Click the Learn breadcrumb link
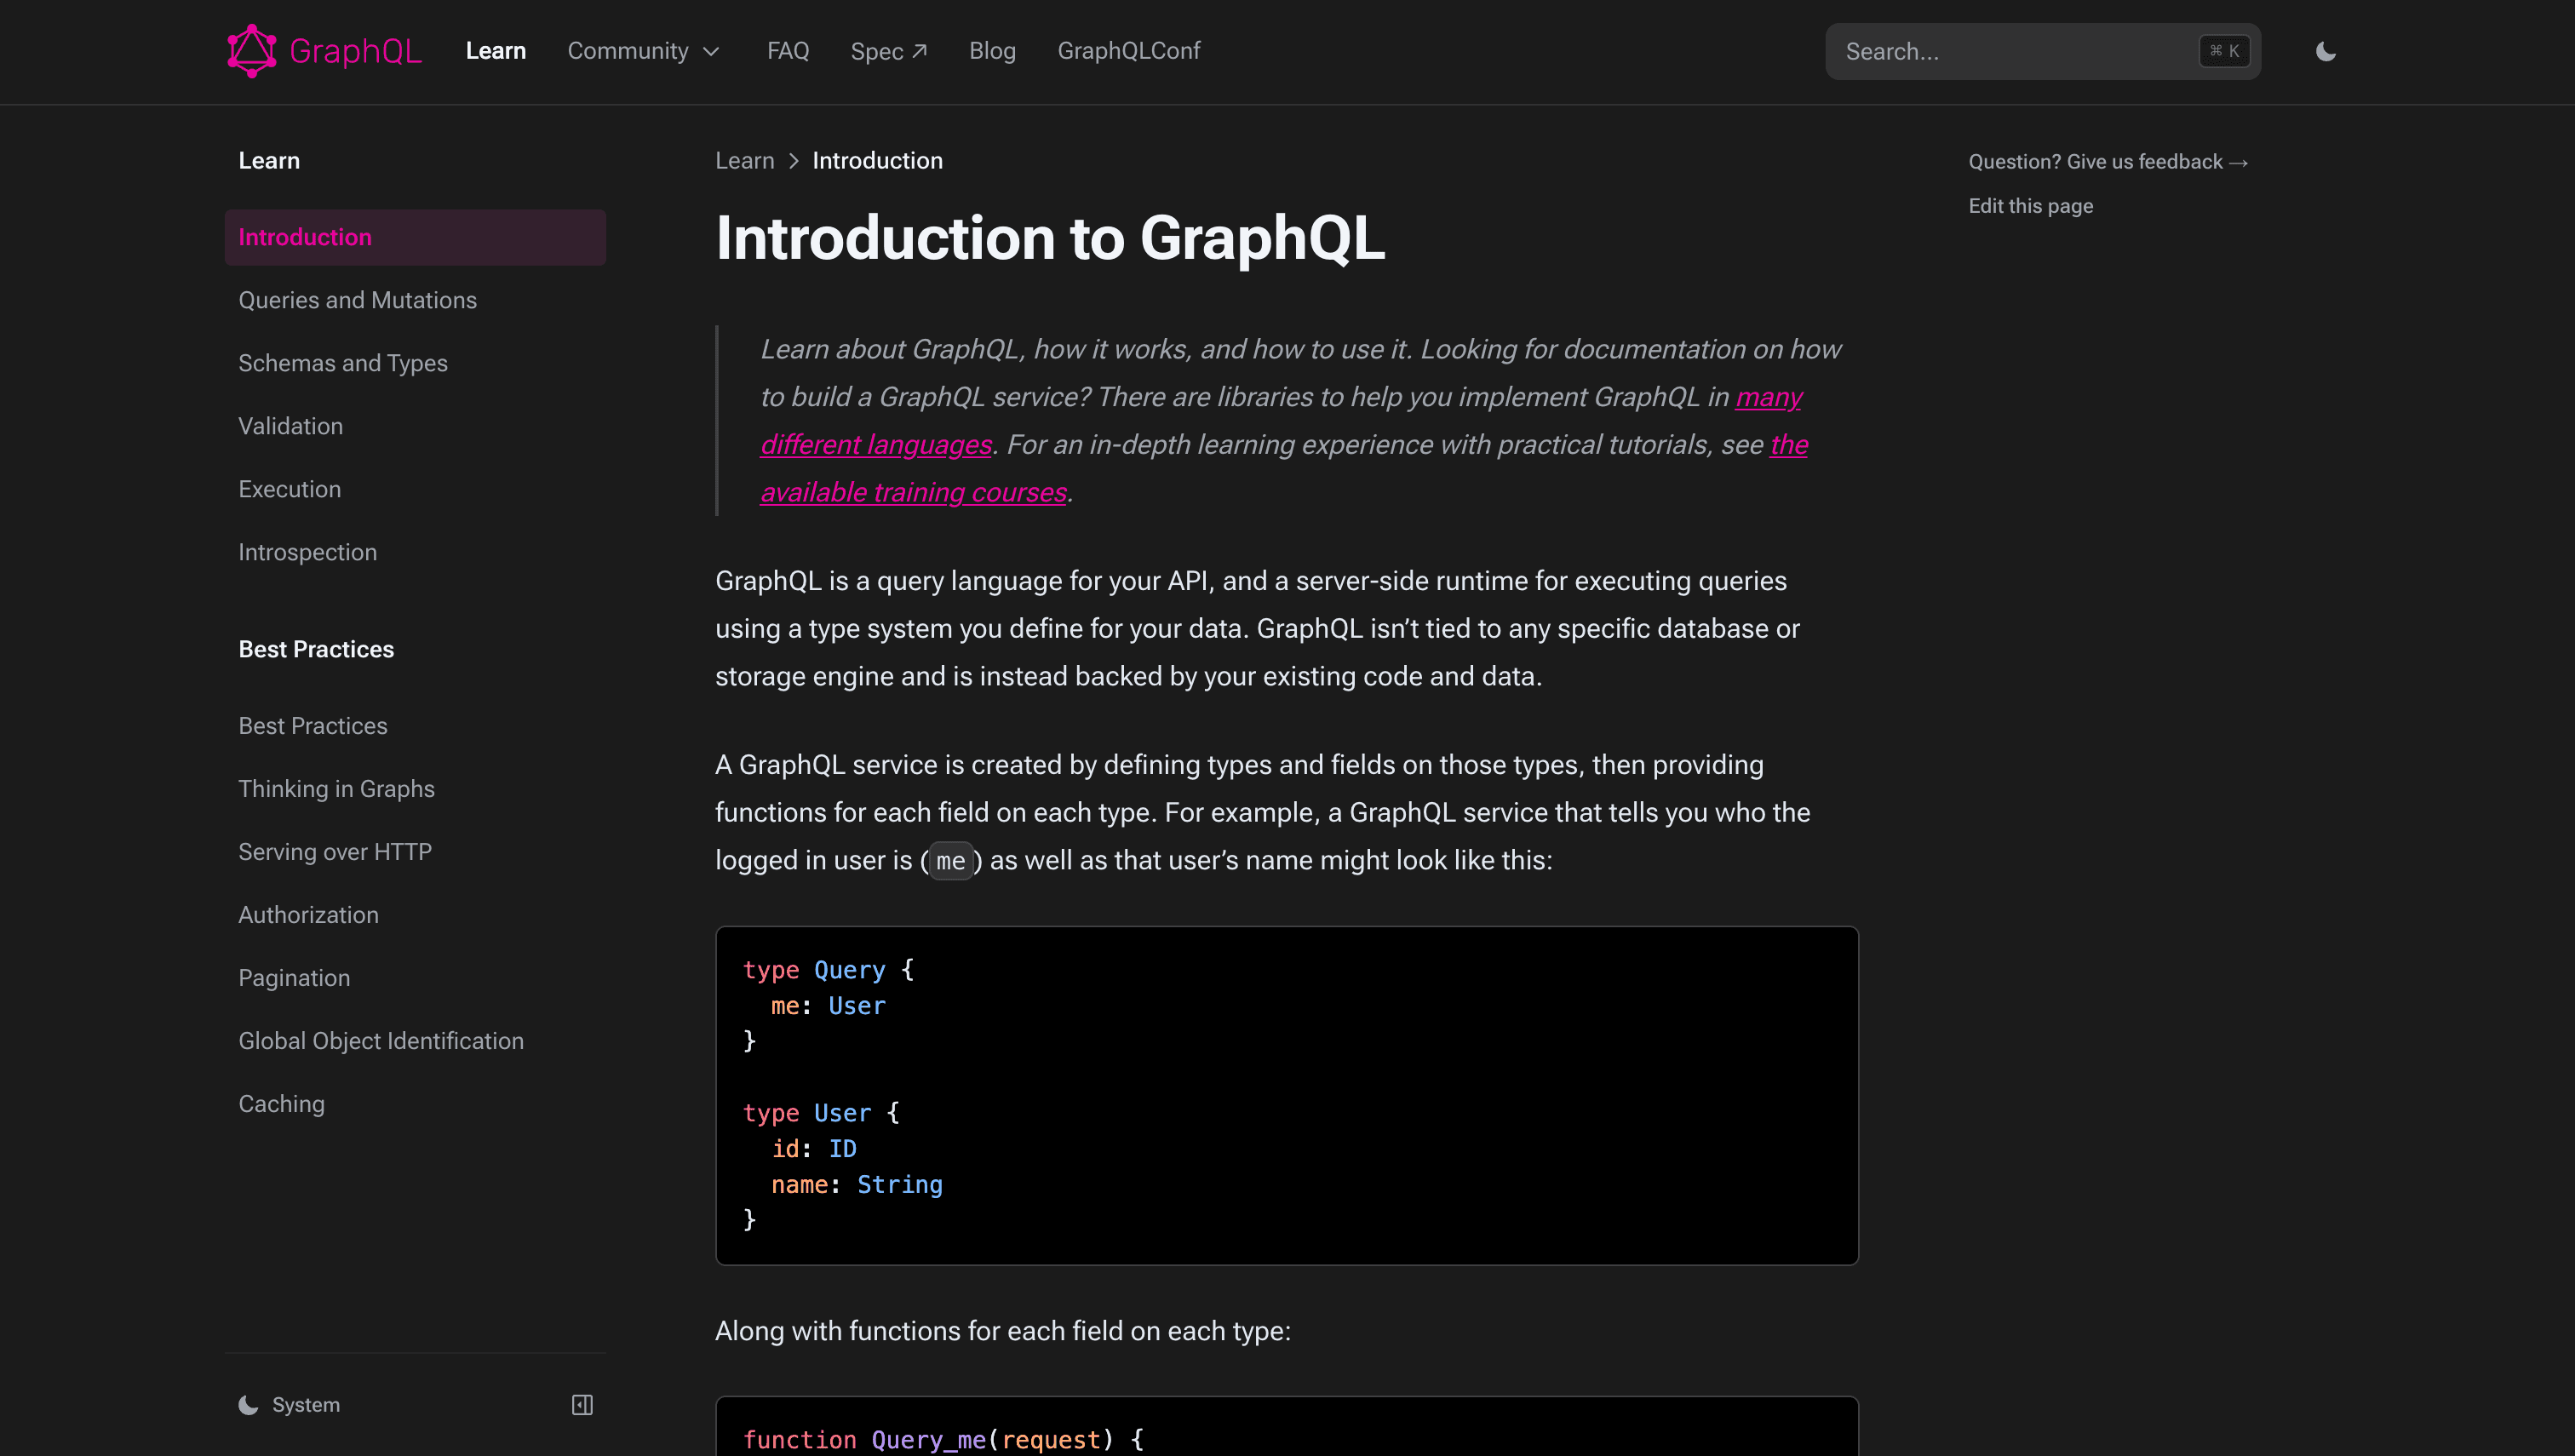 (x=744, y=160)
